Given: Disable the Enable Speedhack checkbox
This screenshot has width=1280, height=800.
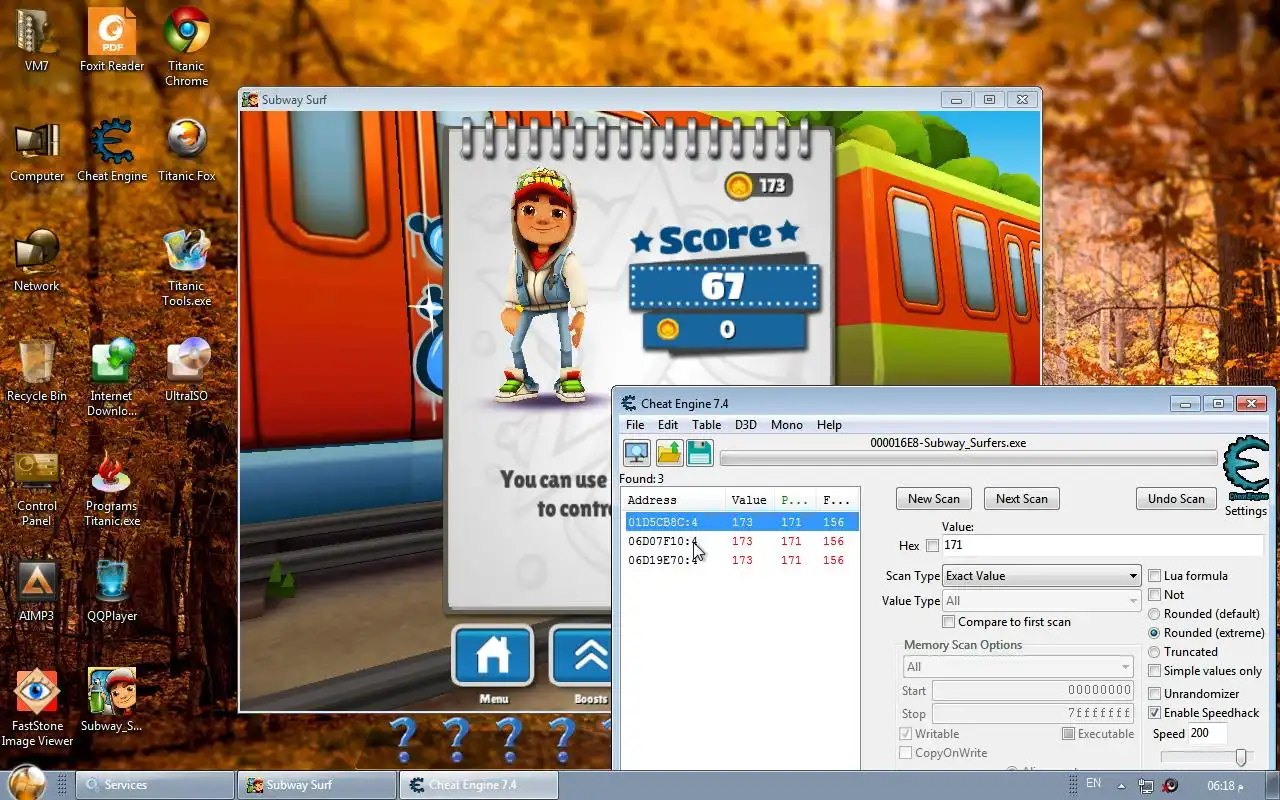Looking at the screenshot, I should 1155,713.
